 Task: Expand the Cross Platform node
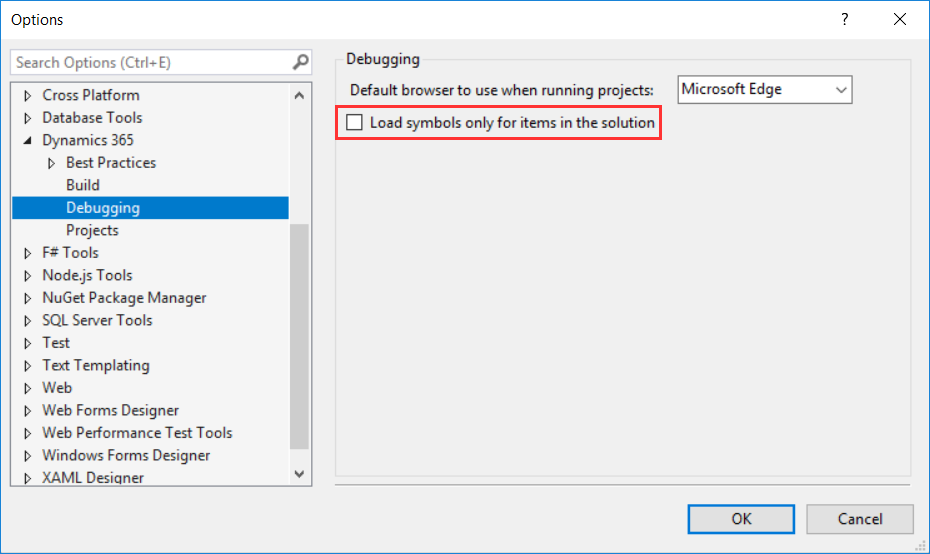(x=28, y=96)
